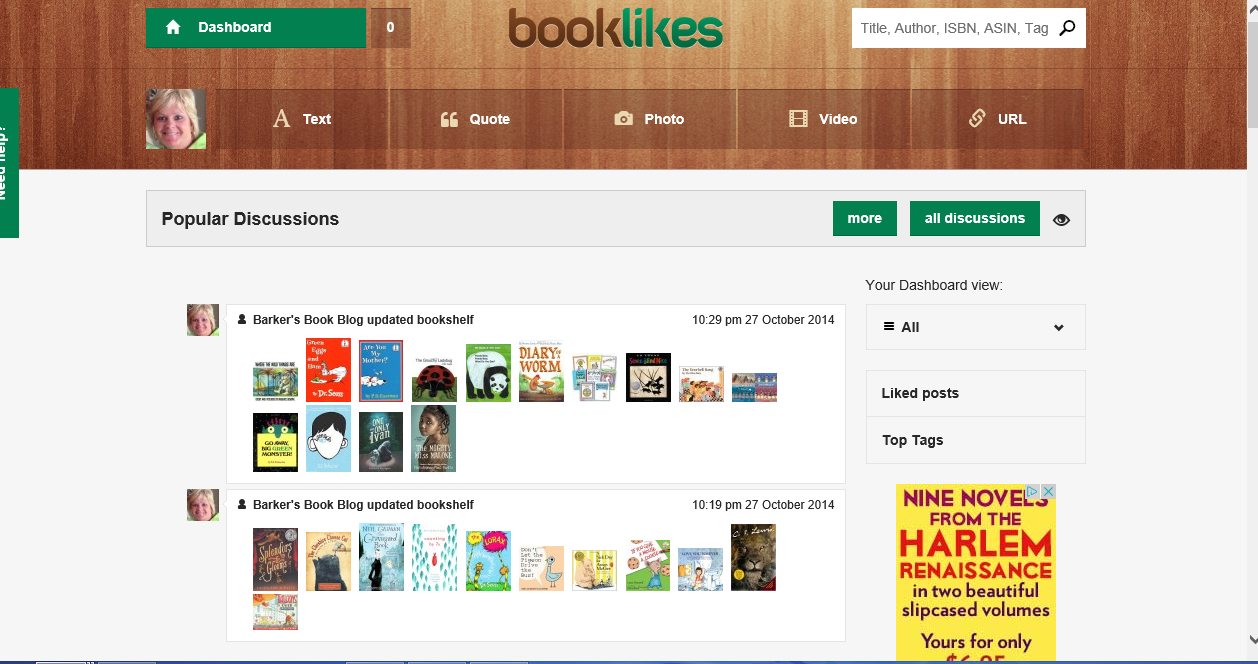1258x664 pixels.
Task: Open the list icon beside All
Action: pyautogui.click(x=886, y=327)
